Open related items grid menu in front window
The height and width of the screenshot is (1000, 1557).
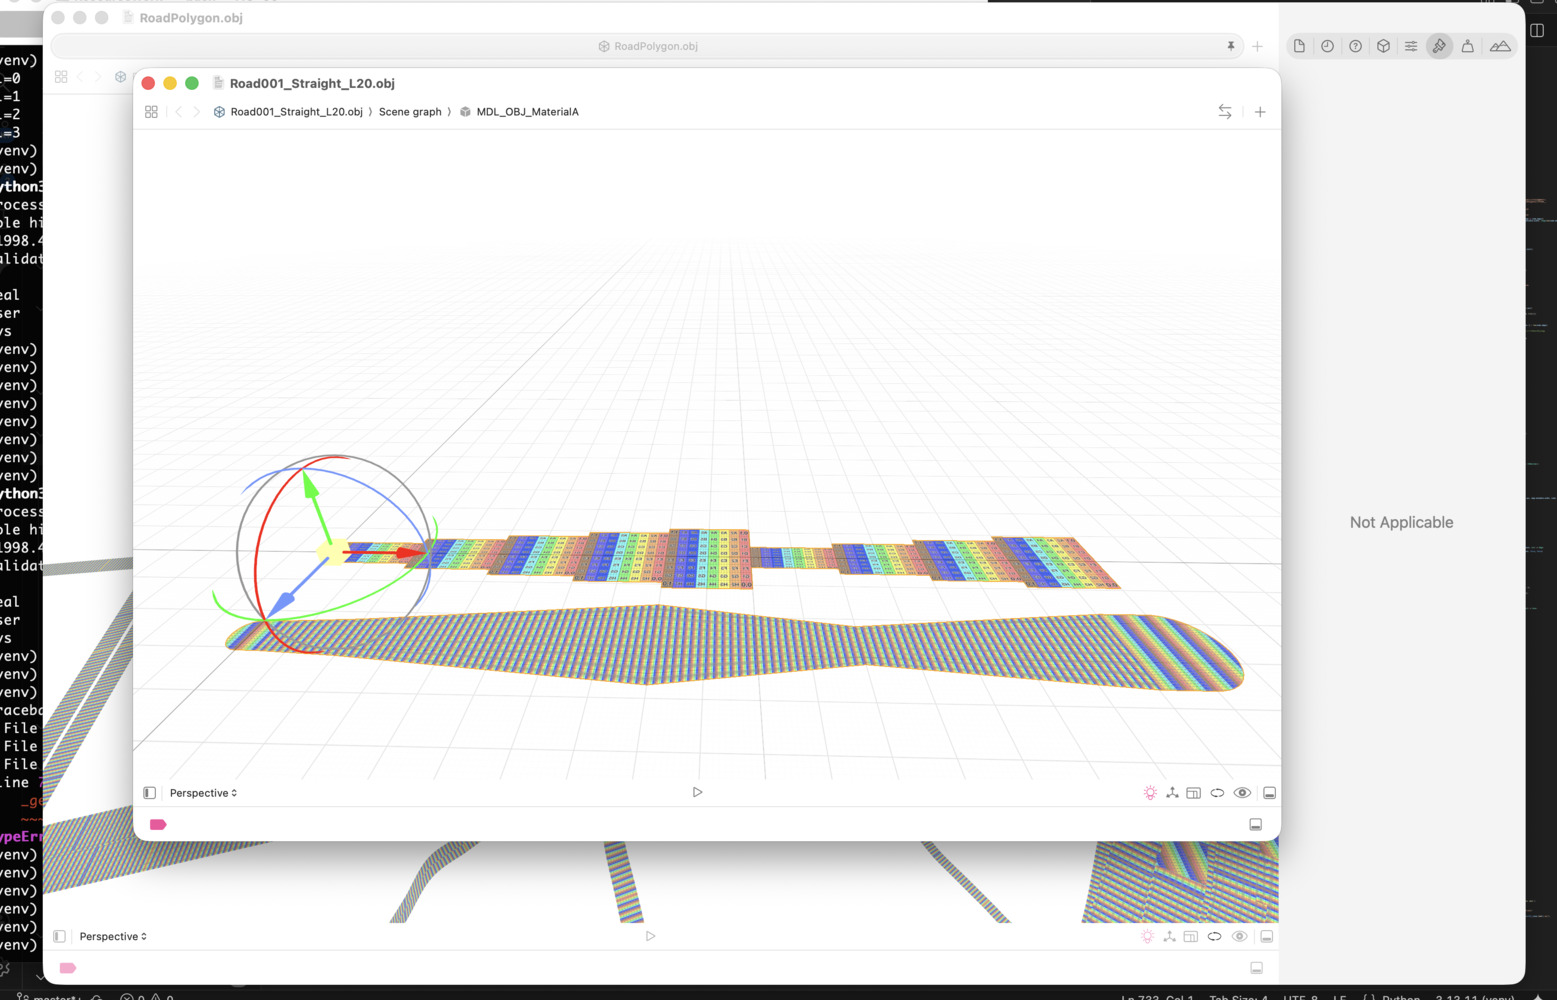[151, 112]
